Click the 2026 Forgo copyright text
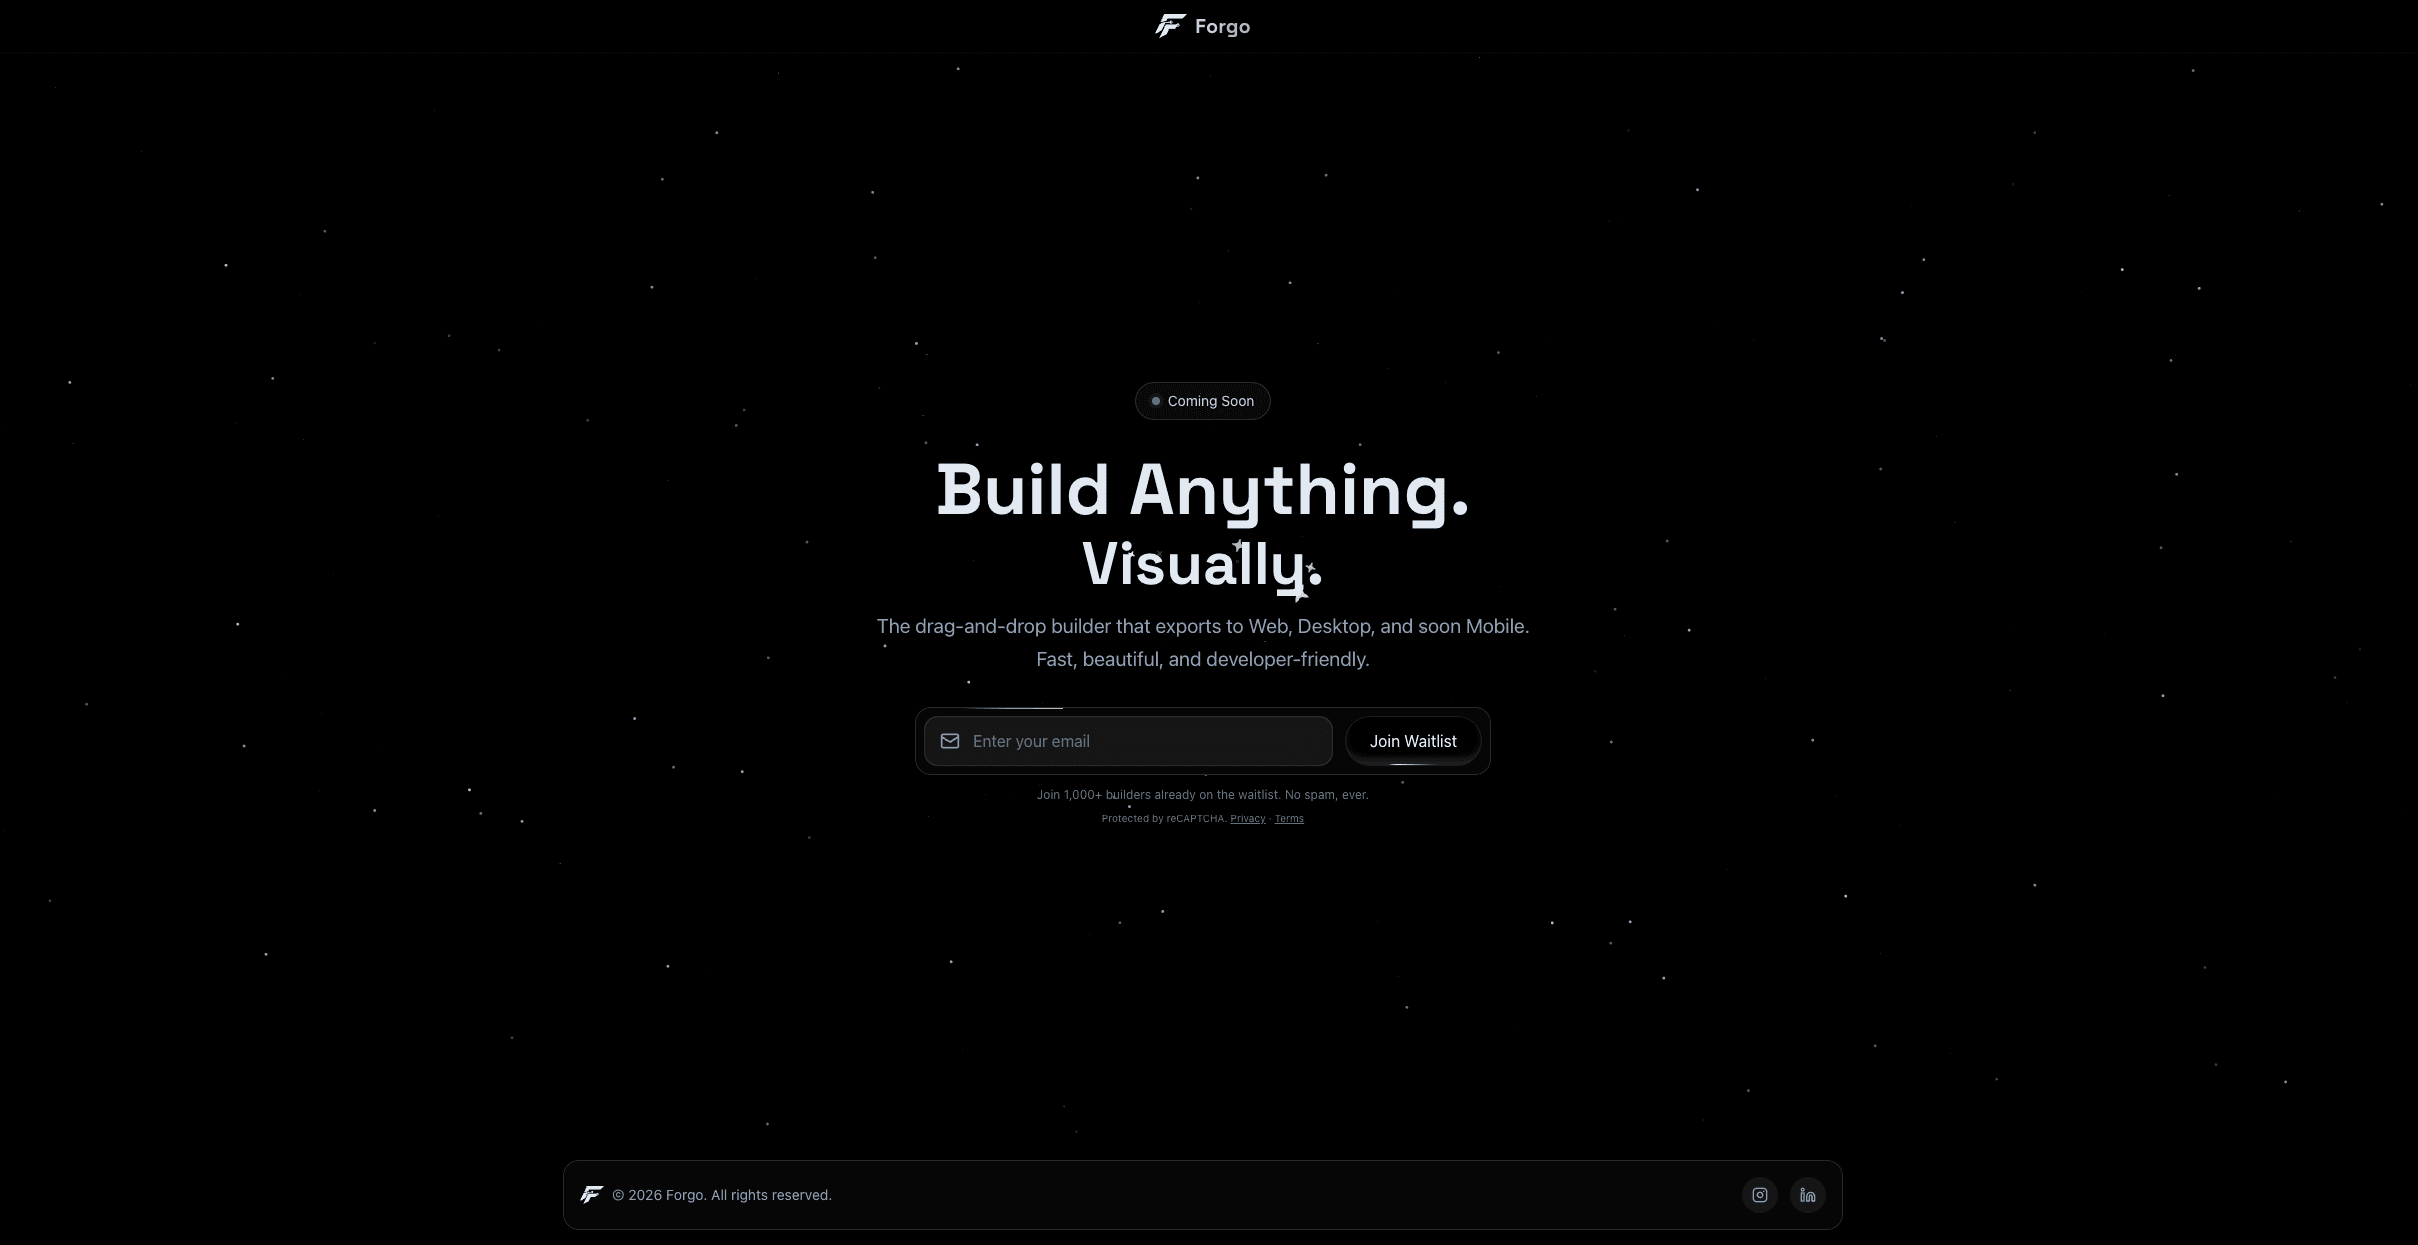This screenshot has height=1245, width=2418. 722,1195
